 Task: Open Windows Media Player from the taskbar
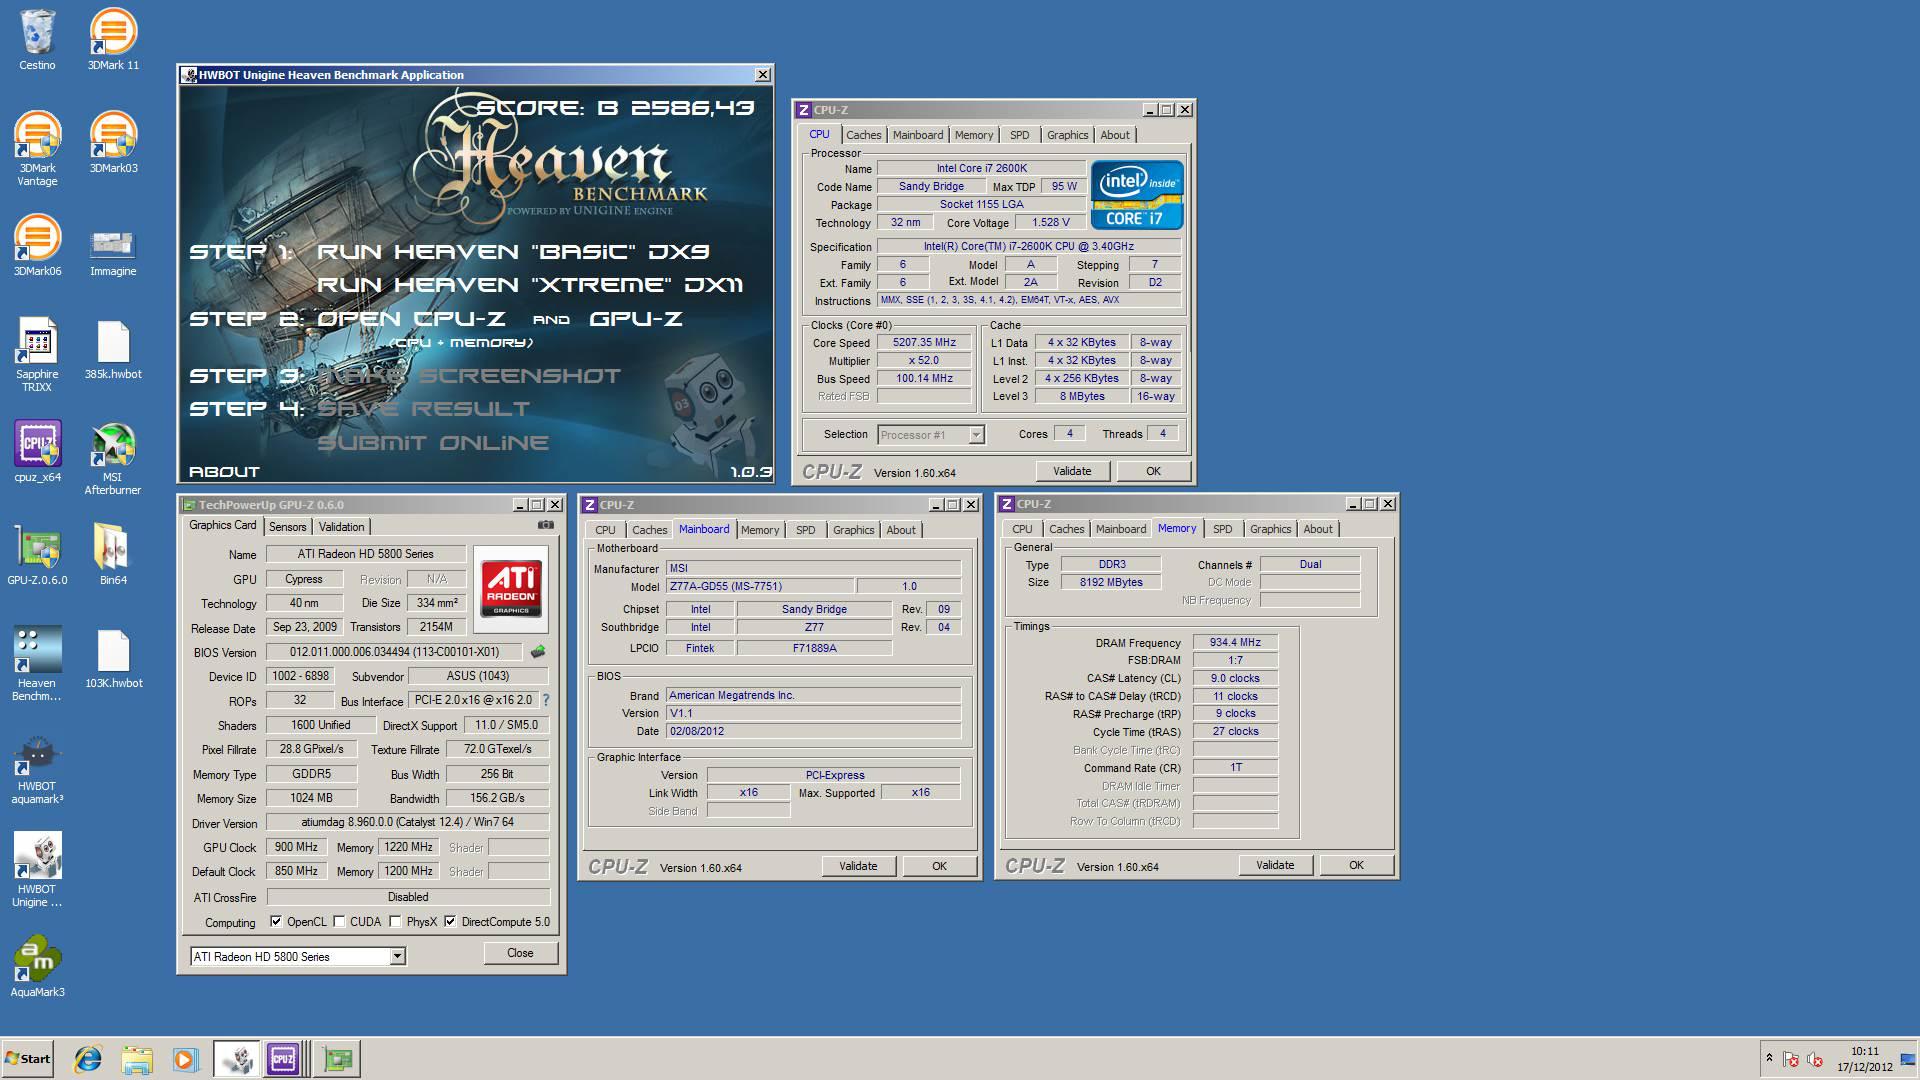(x=185, y=1059)
